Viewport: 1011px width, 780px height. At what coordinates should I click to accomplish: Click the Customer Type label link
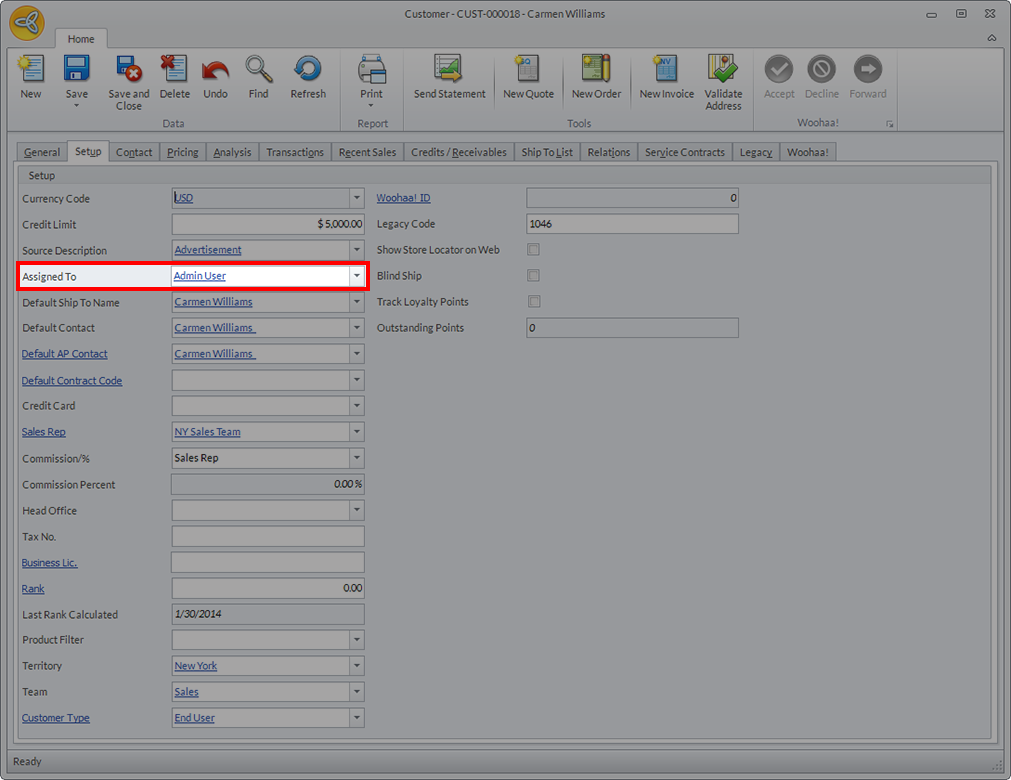click(56, 718)
